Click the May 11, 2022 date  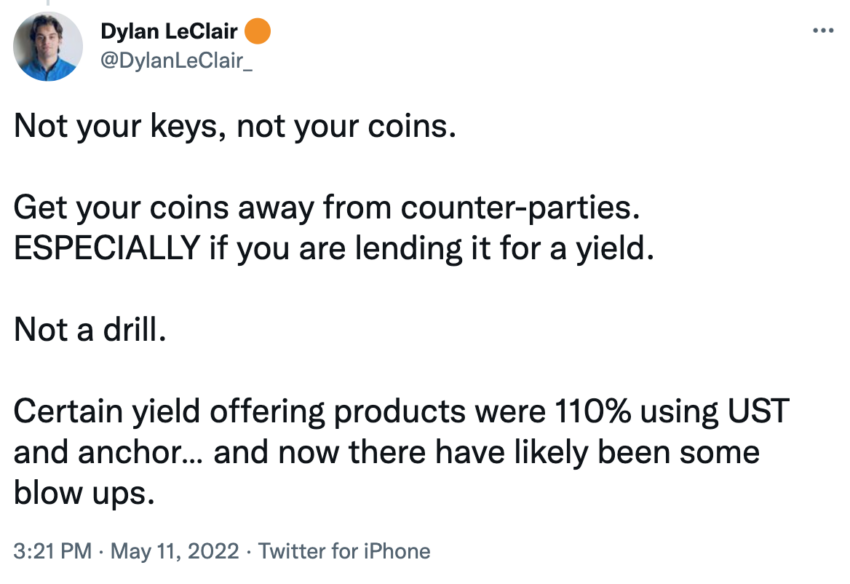pos(175,551)
